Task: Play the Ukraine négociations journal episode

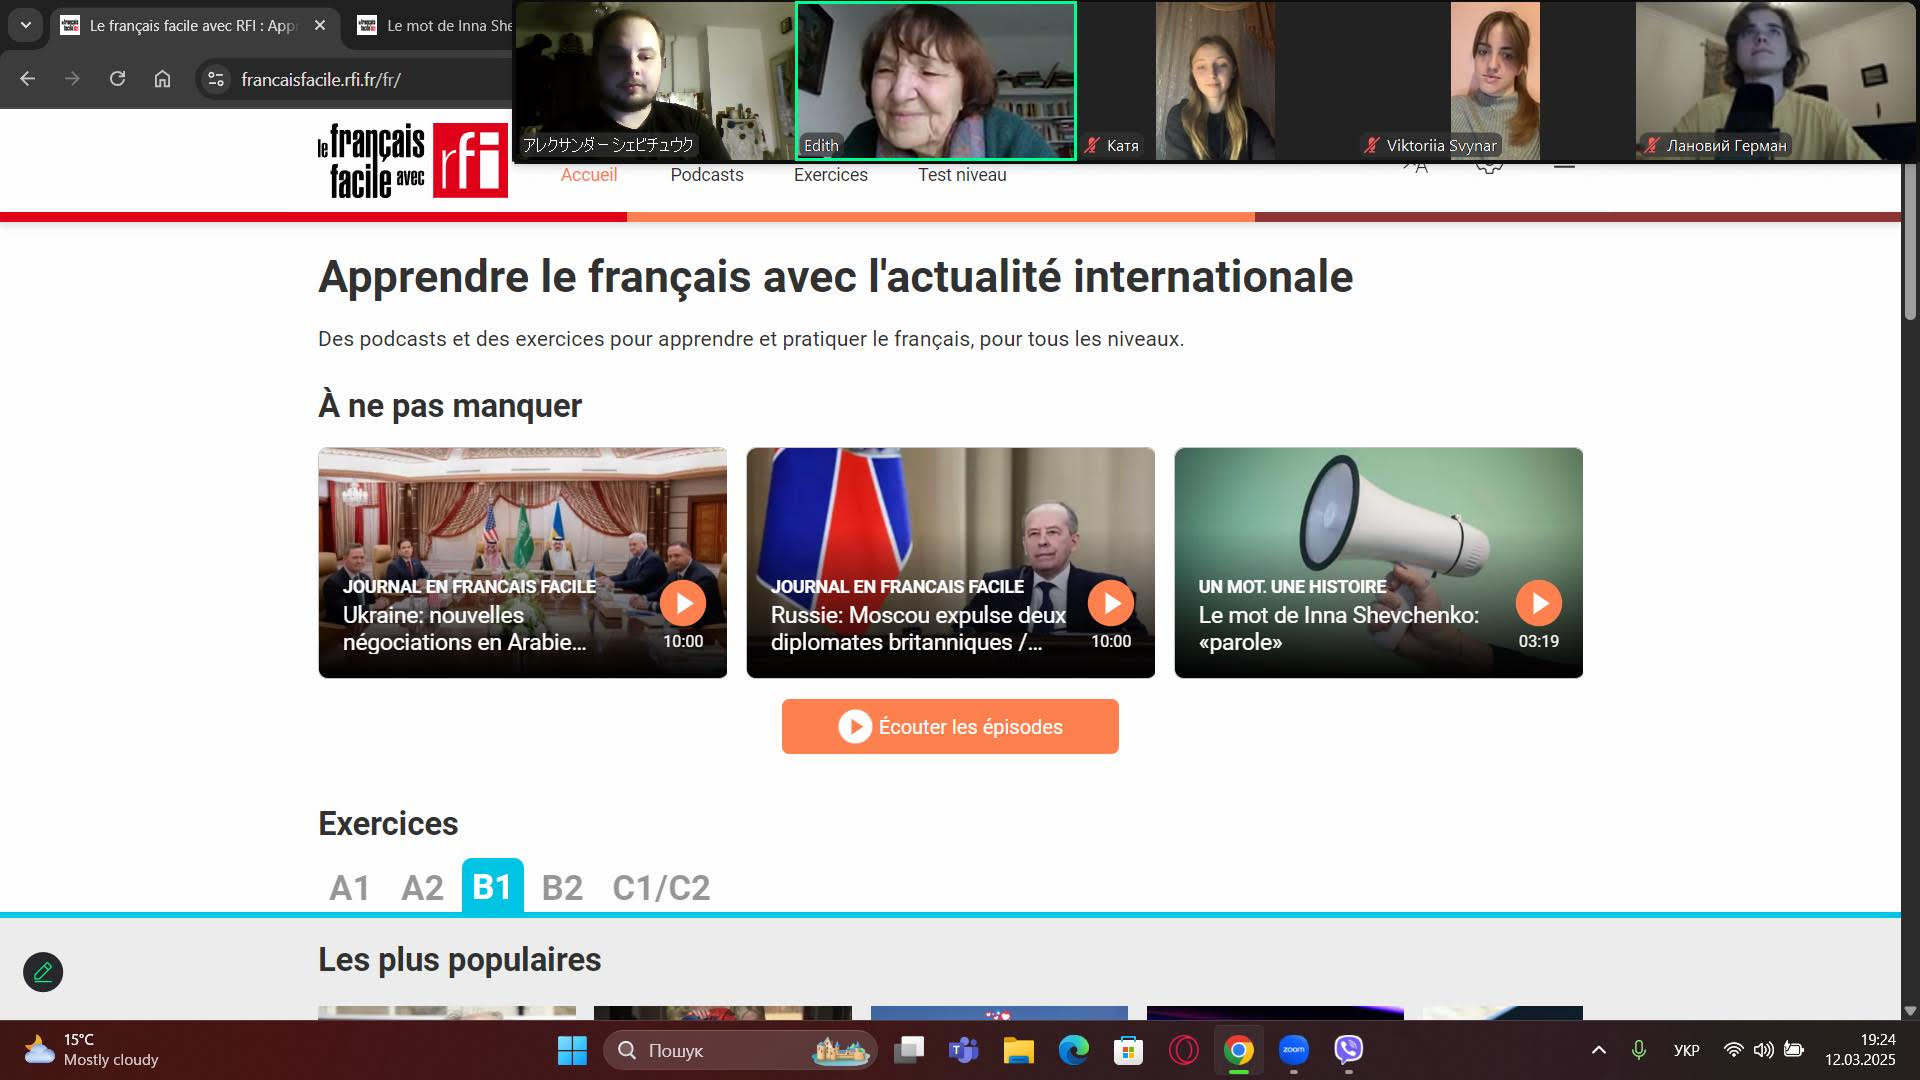Action: pyautogui.click(x=683, y=603)
